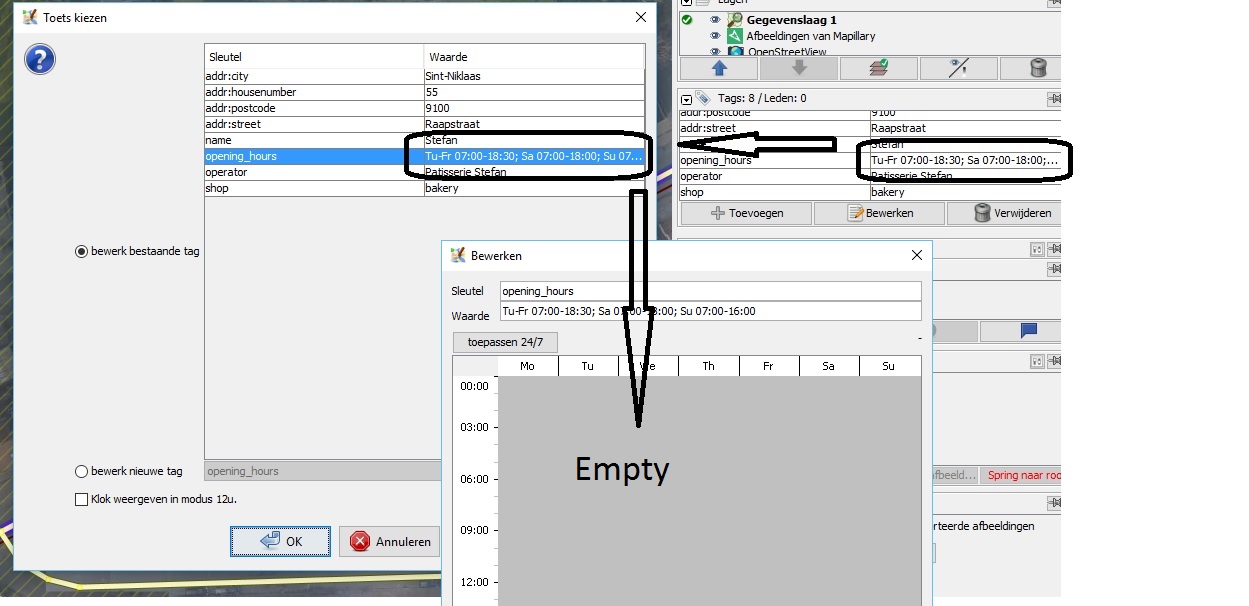Image resolution: width=1249 pixels, height=606 pixels.
Task: Activate the selected layer in the Lagen panel
Action: tap(878, 68)
